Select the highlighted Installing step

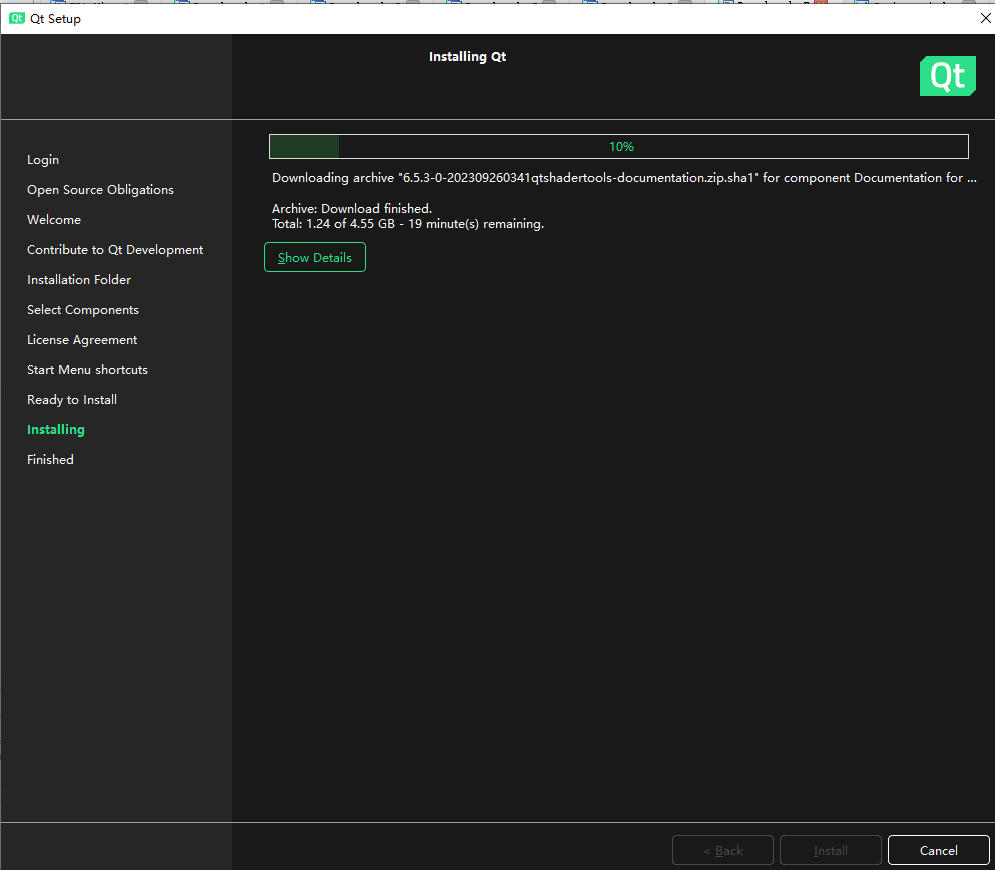pyautogui.click(x=56, y=430)
